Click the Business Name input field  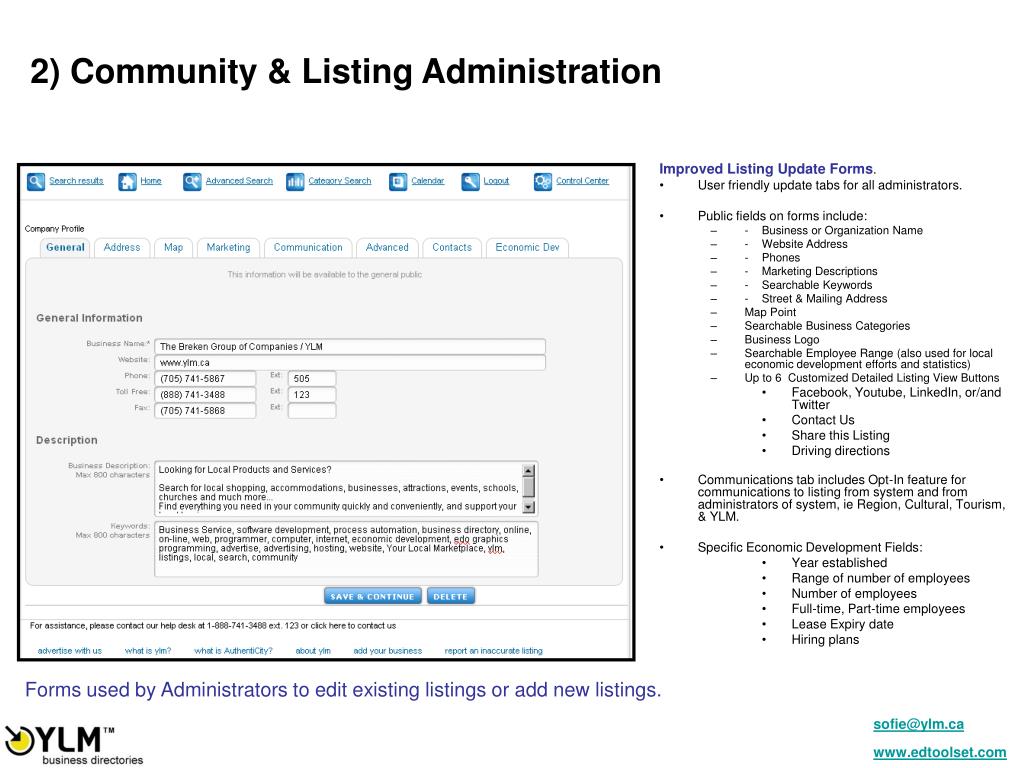(x=350, y=347)
